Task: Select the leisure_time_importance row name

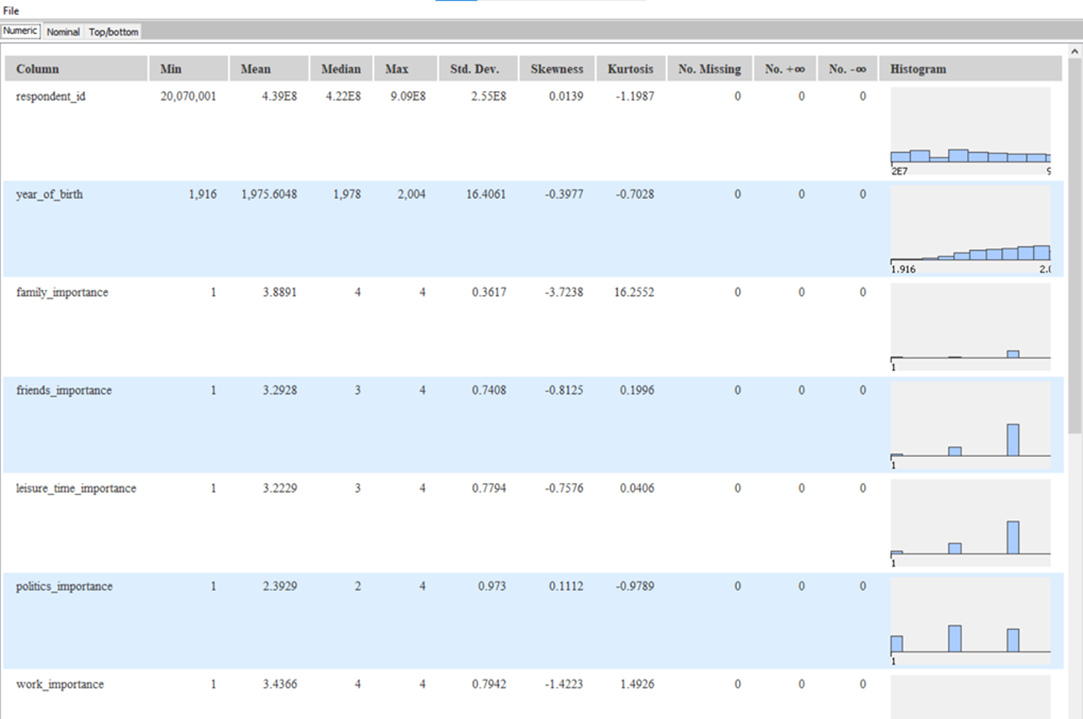Action: [x=76, y=488]
